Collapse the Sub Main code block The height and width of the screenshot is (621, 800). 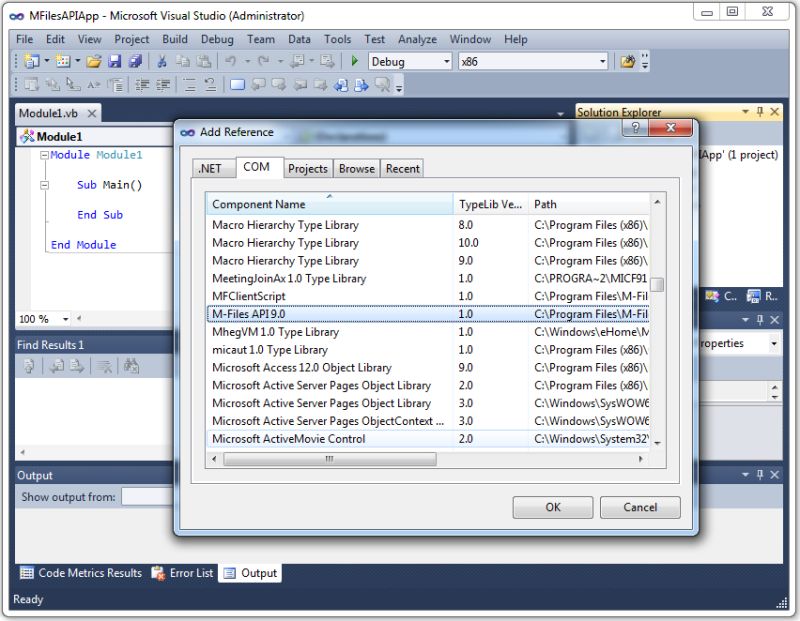[x=44, y=185]
